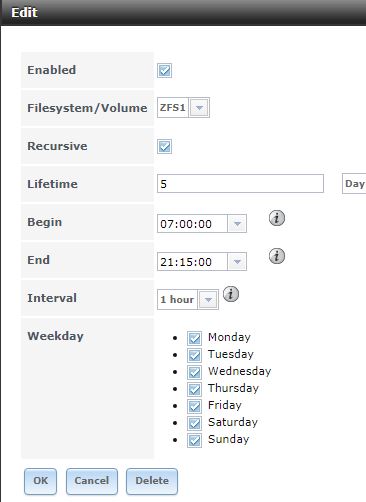Open the Filesystem/Volume ZFS1 dropdown
The image size is (366, 502).
(199, 108)
